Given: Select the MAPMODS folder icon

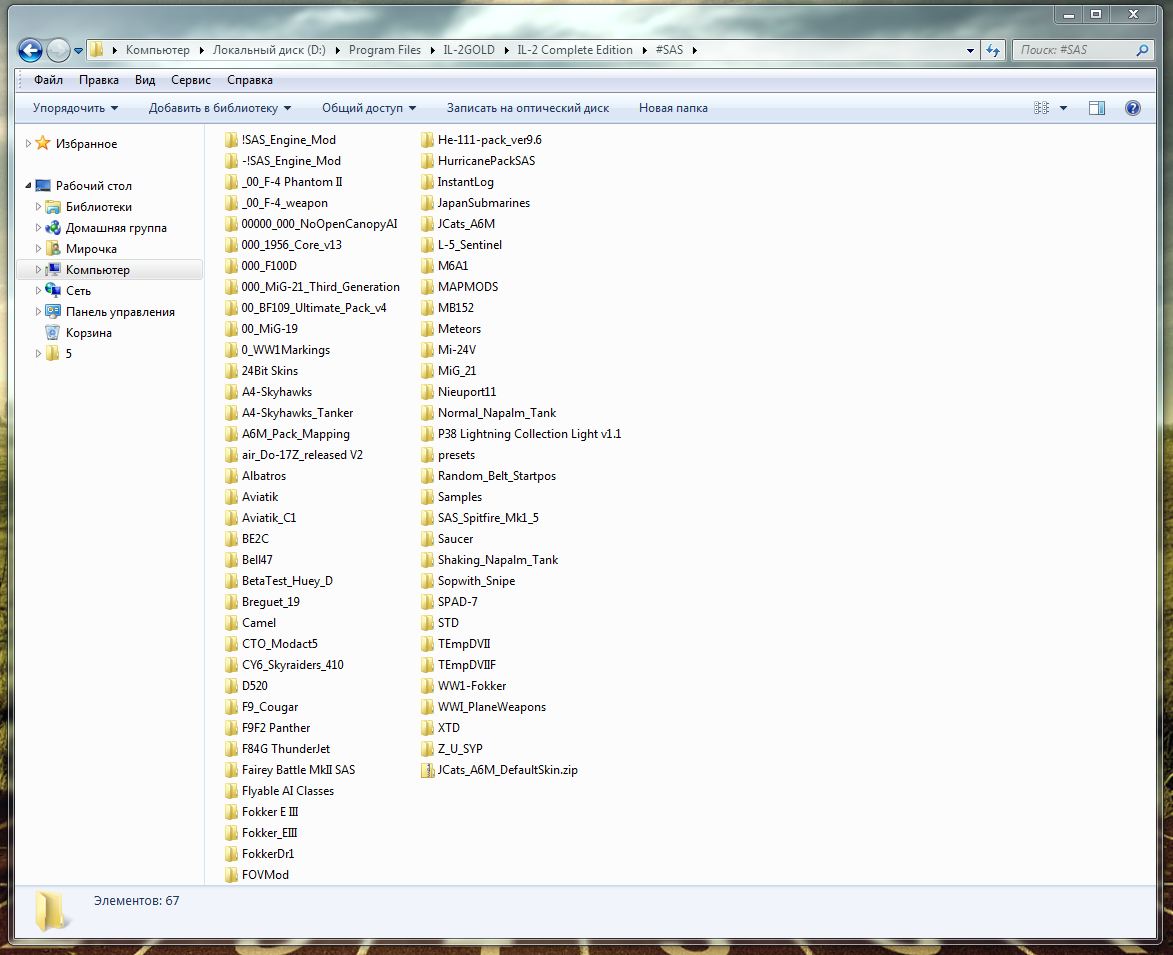Looking at the screenshot, I should [427, 286].
